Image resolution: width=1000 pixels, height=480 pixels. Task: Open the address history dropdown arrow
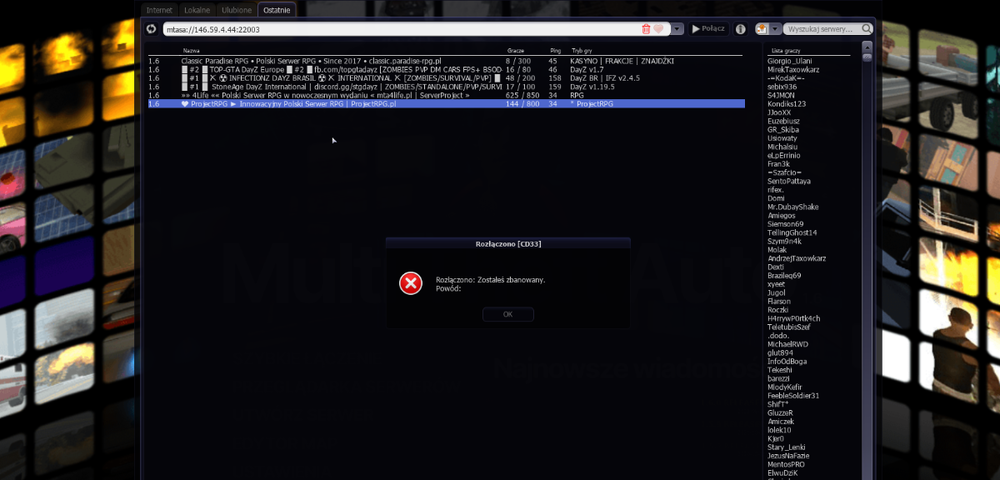[x=677, y=29]
